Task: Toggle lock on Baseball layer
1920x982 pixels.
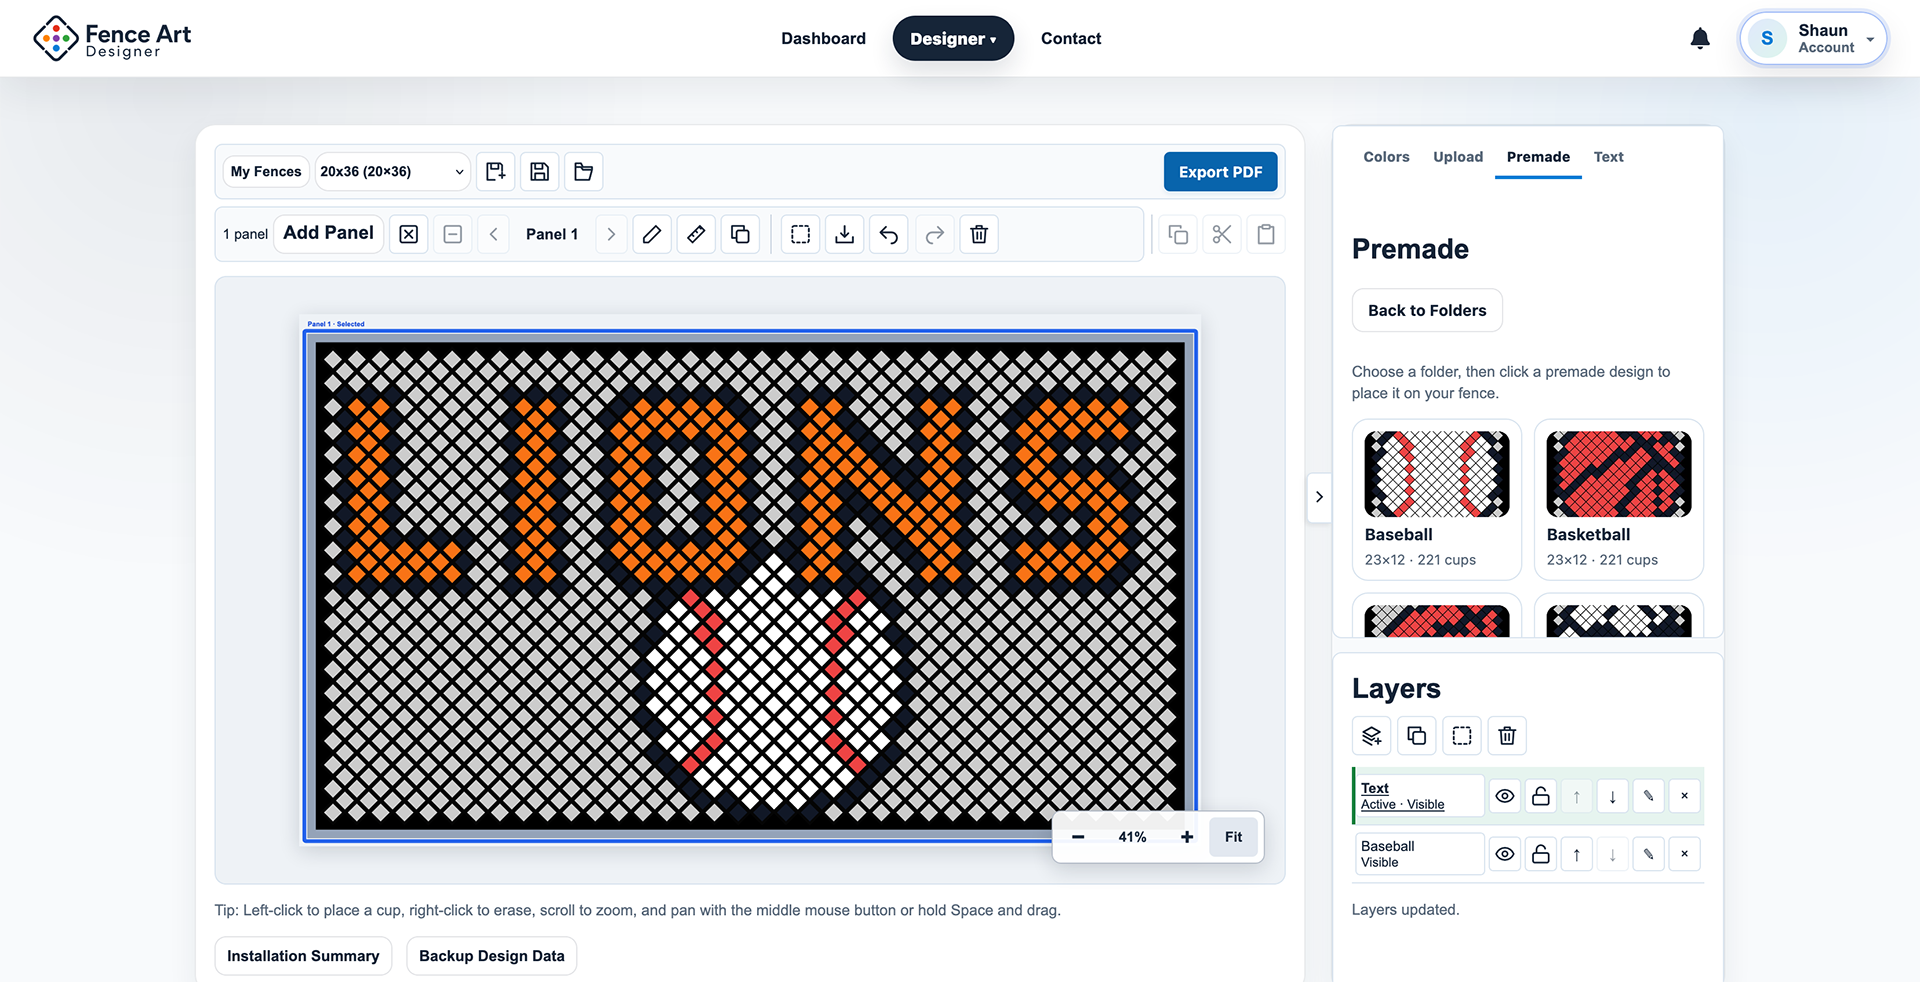Action: coord(1541,854)
